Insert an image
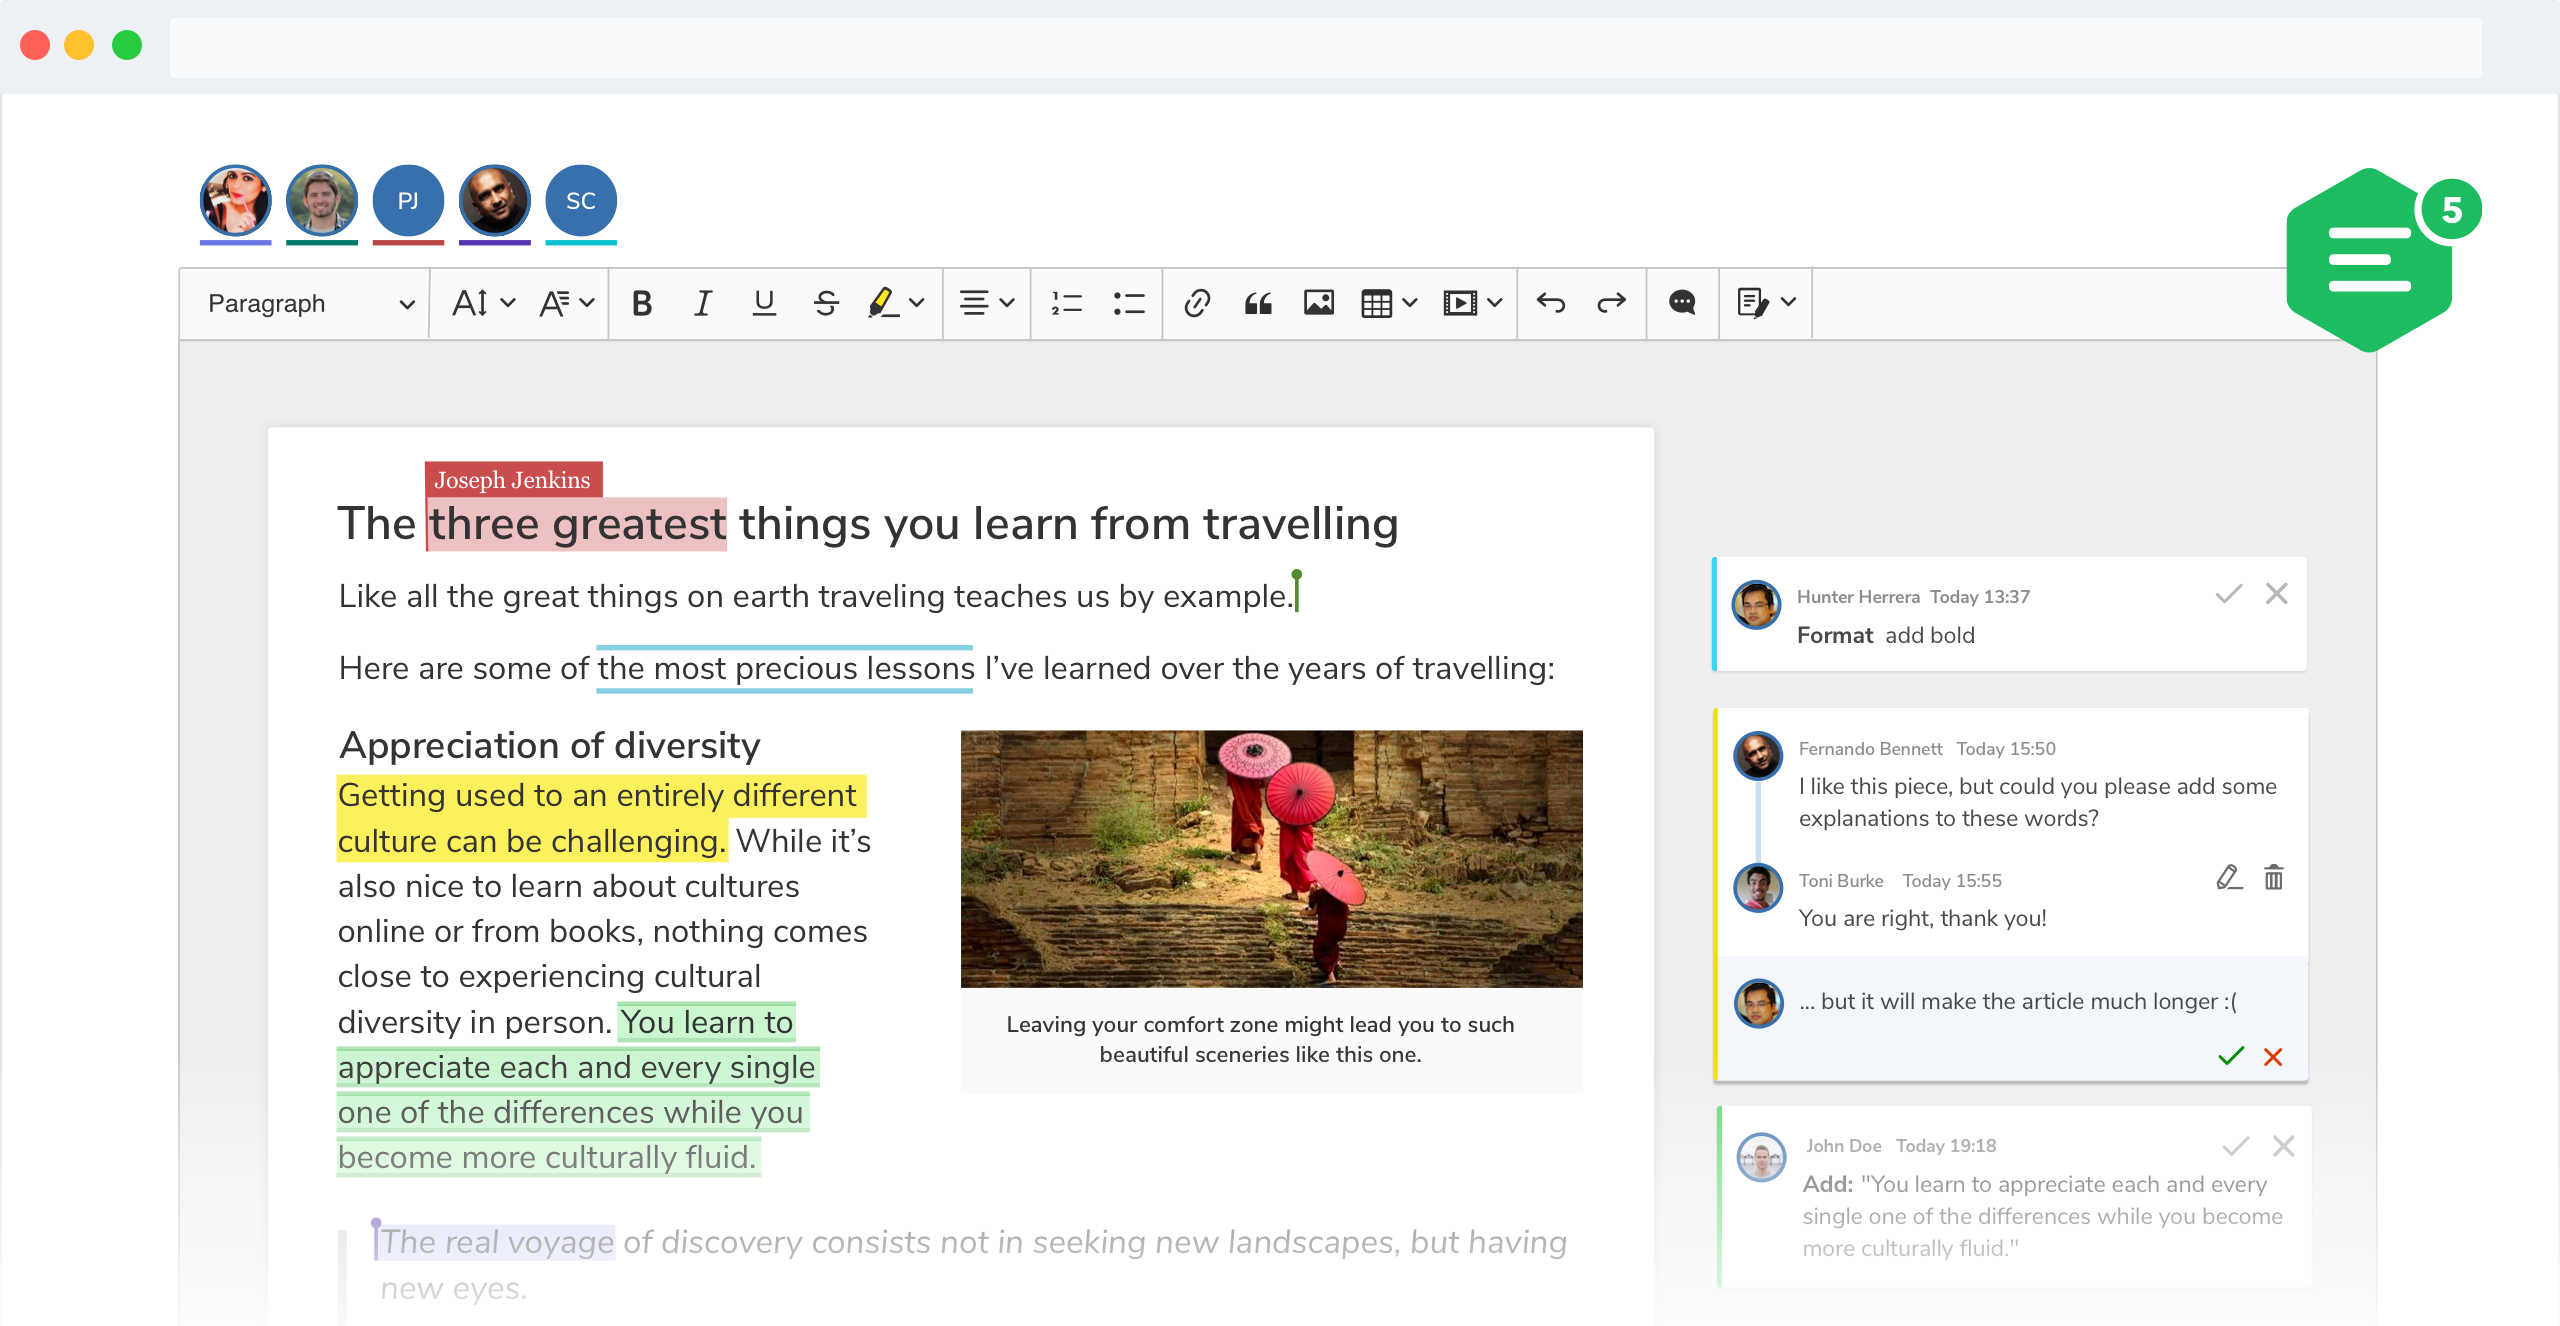The height and width of the screenshot is (1326, 2560). point(1319,303)
